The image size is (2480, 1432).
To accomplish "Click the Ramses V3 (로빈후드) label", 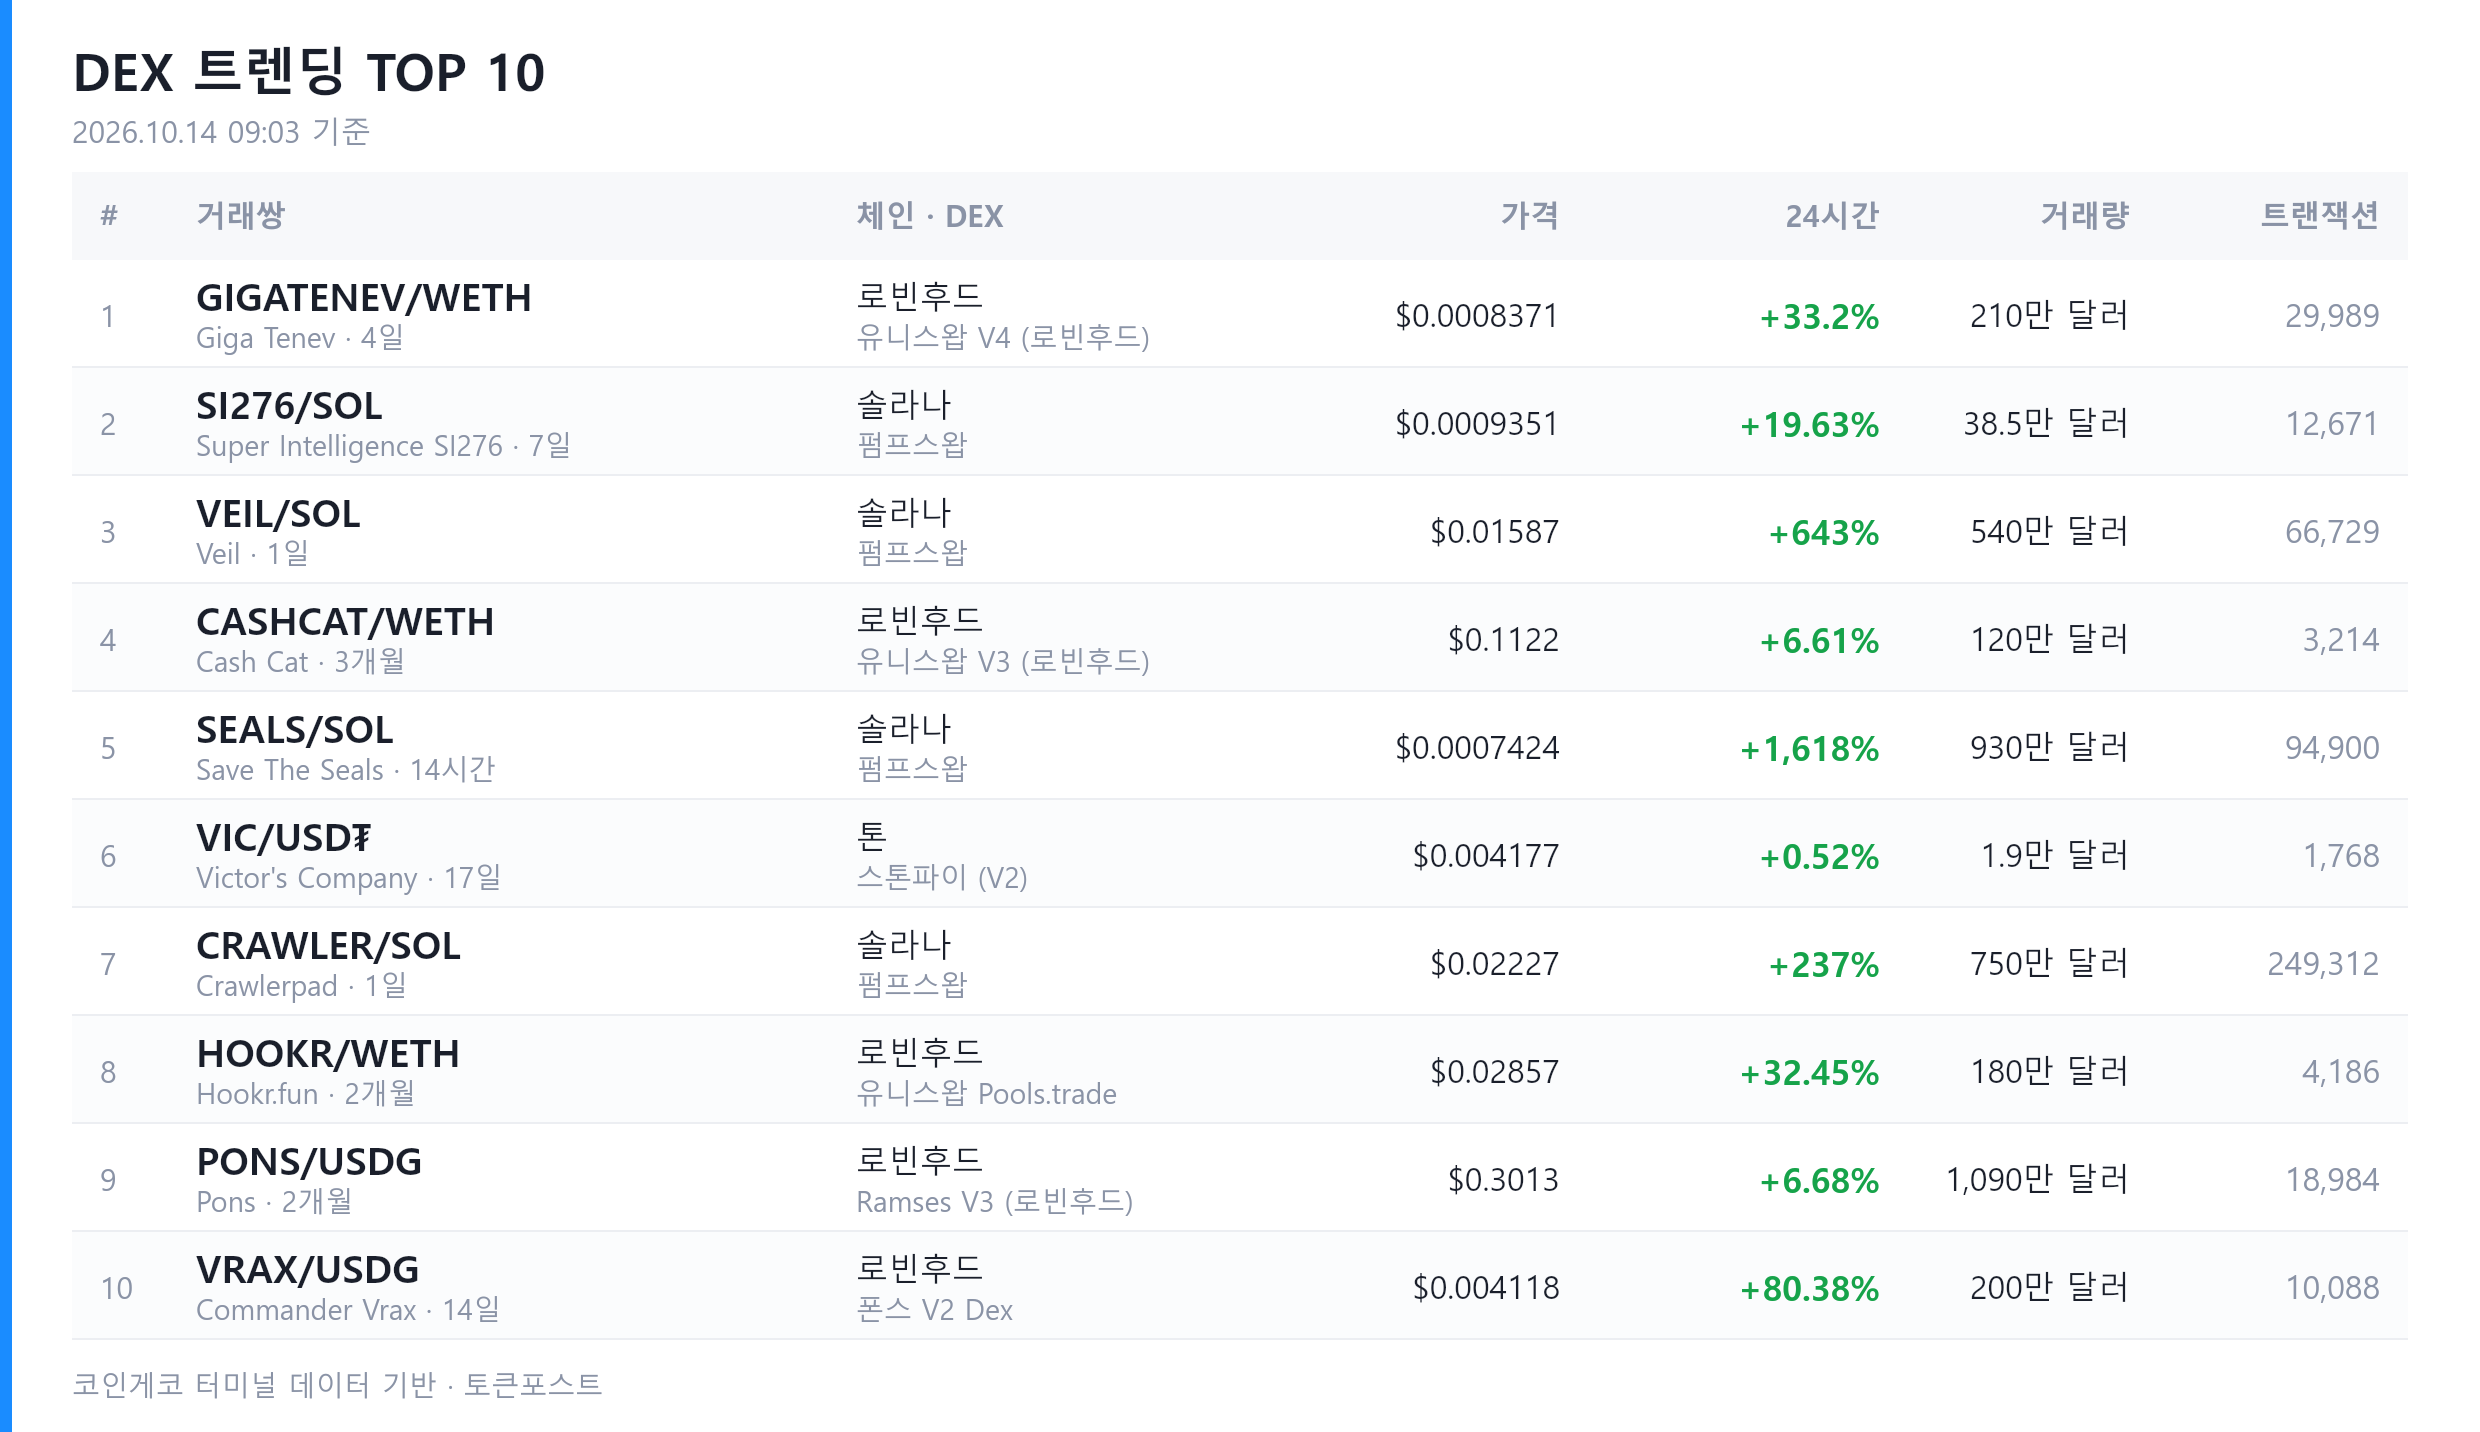I will [994, 1202].
